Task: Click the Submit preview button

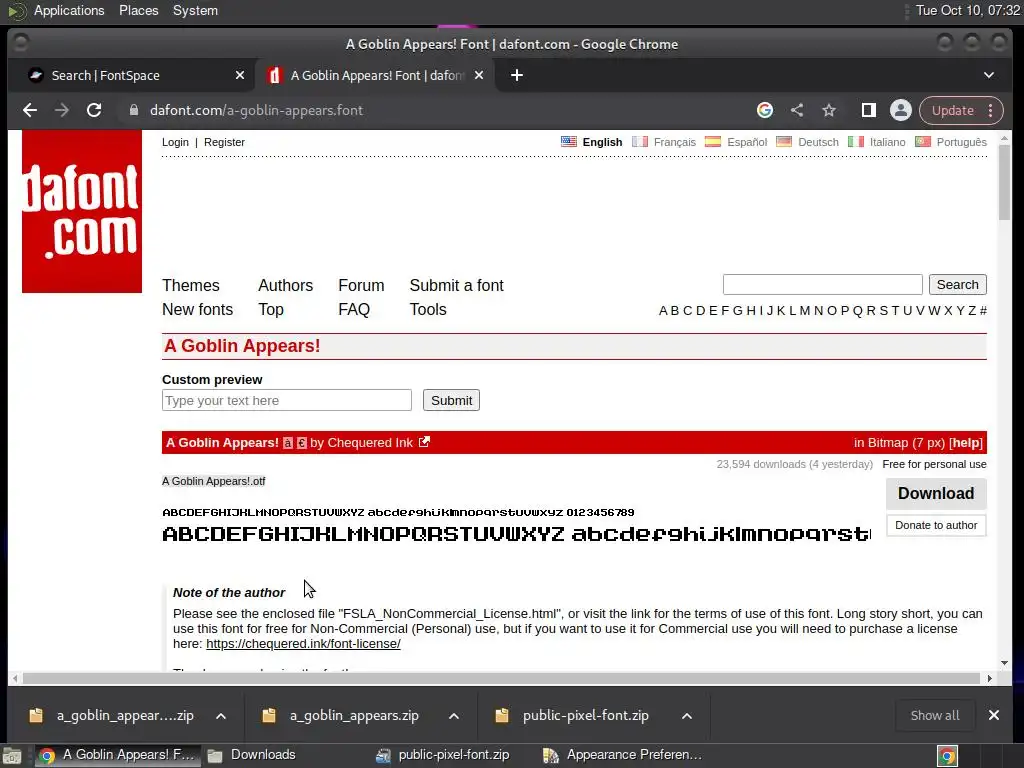Action: coord(451,400)
